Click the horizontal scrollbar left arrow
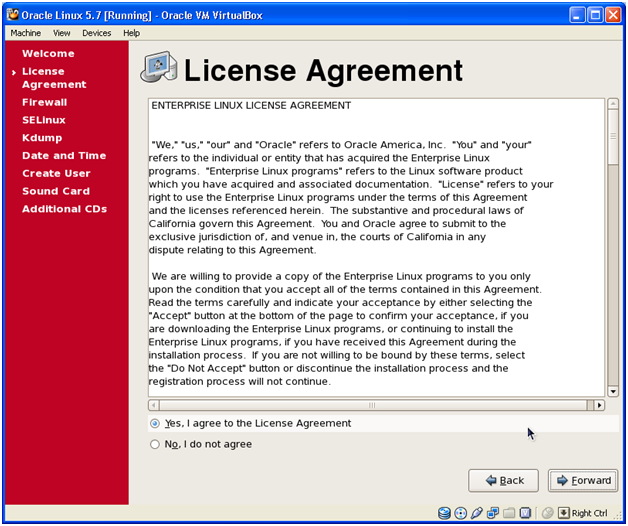The width and height of the screenshot is (628, 526). 154,405
